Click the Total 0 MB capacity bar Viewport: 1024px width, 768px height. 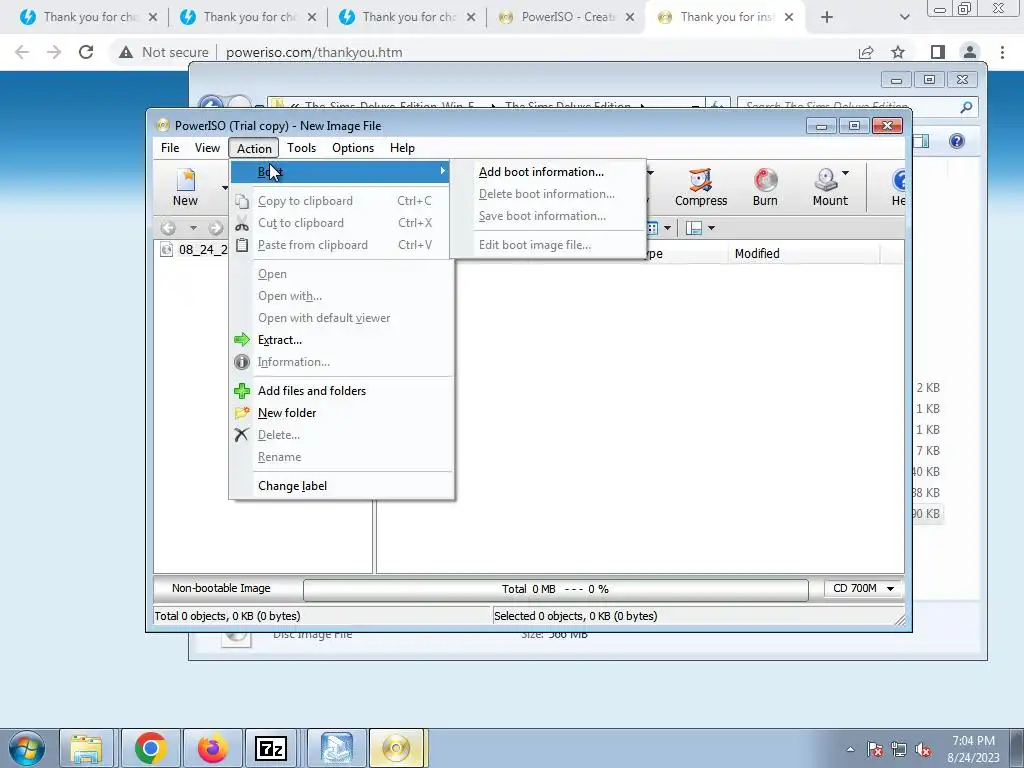(x=556, y=589)
